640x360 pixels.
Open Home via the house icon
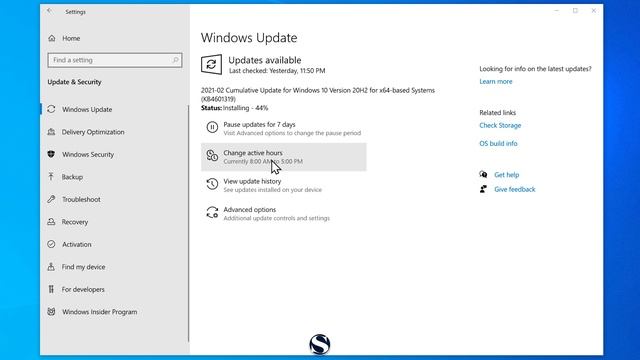[x=51, y=38]
